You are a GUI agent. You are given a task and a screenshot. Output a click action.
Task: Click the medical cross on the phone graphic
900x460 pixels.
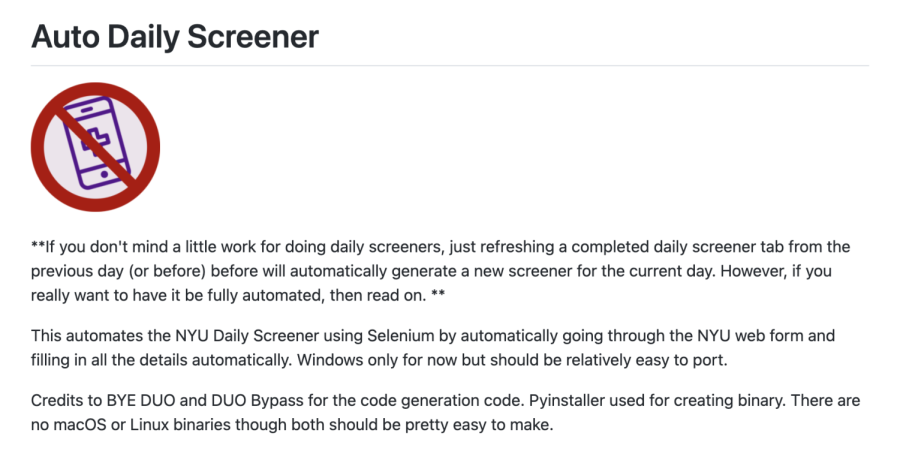point(96,141)
